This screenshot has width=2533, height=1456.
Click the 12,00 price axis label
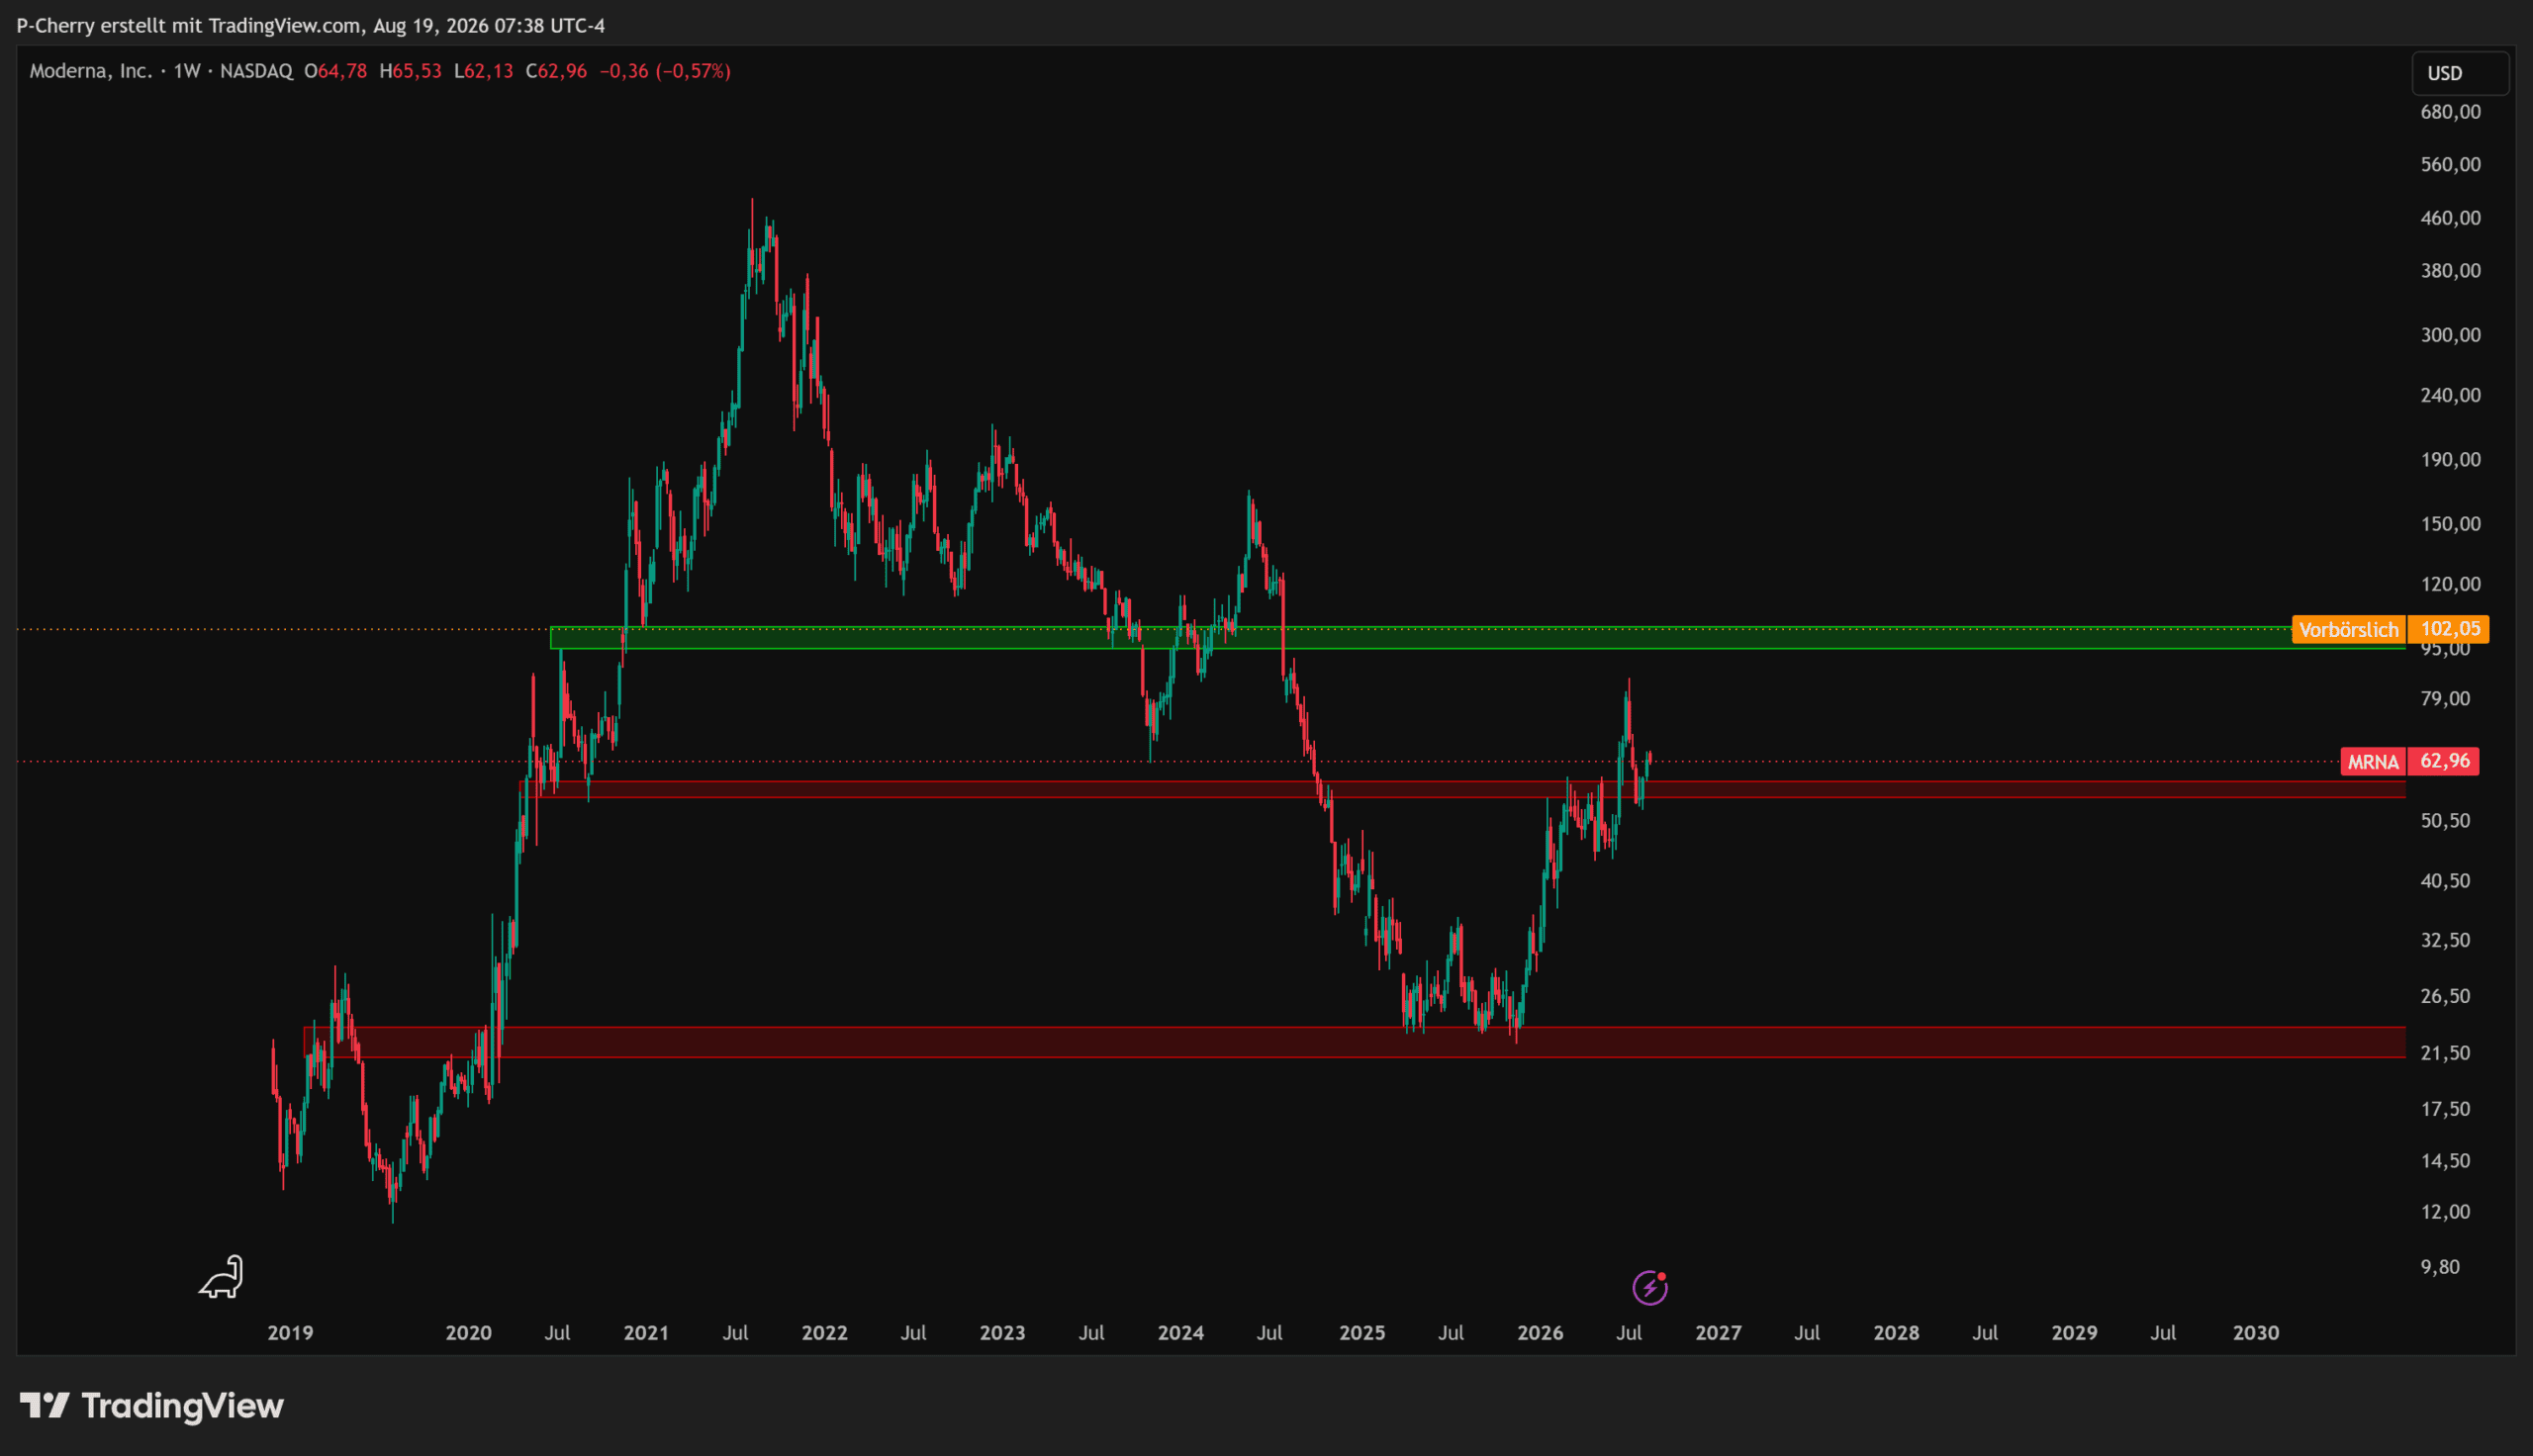pyautogui.click(x=2446, y=1212)
